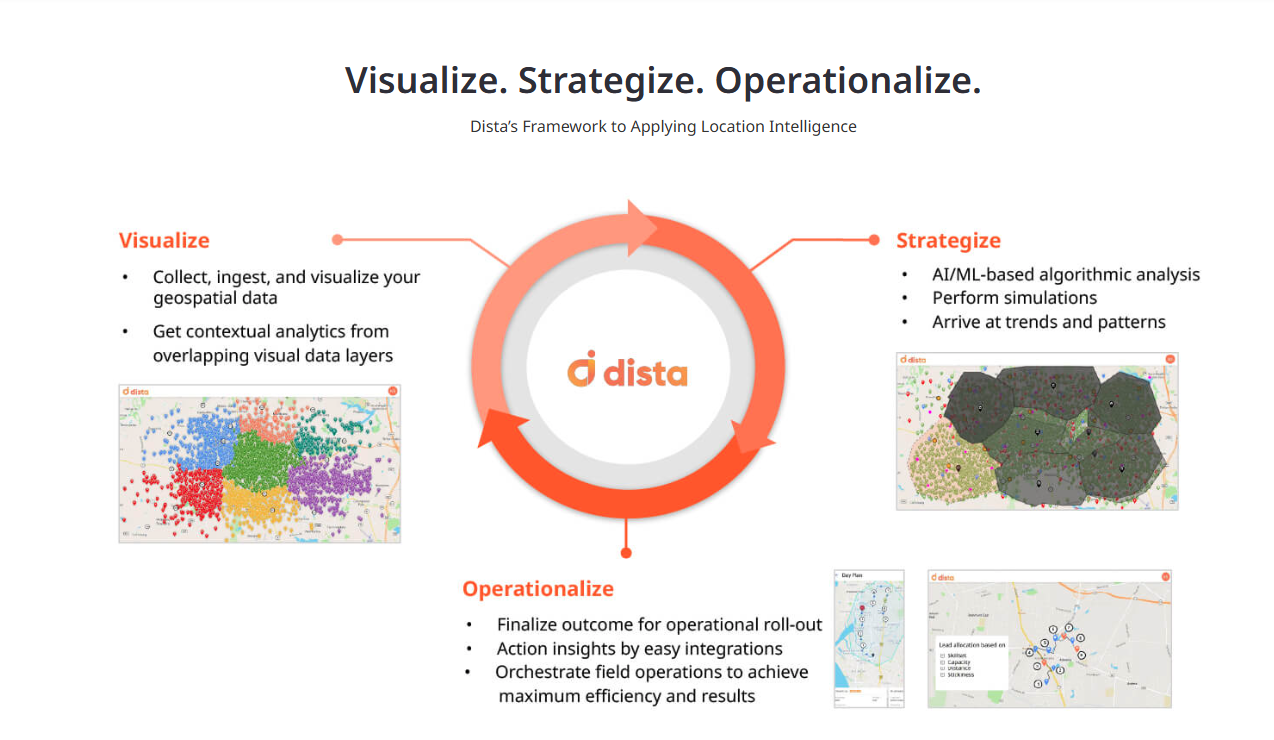
Task: Click the back arrow beside Day Plan
Action: 836,574
